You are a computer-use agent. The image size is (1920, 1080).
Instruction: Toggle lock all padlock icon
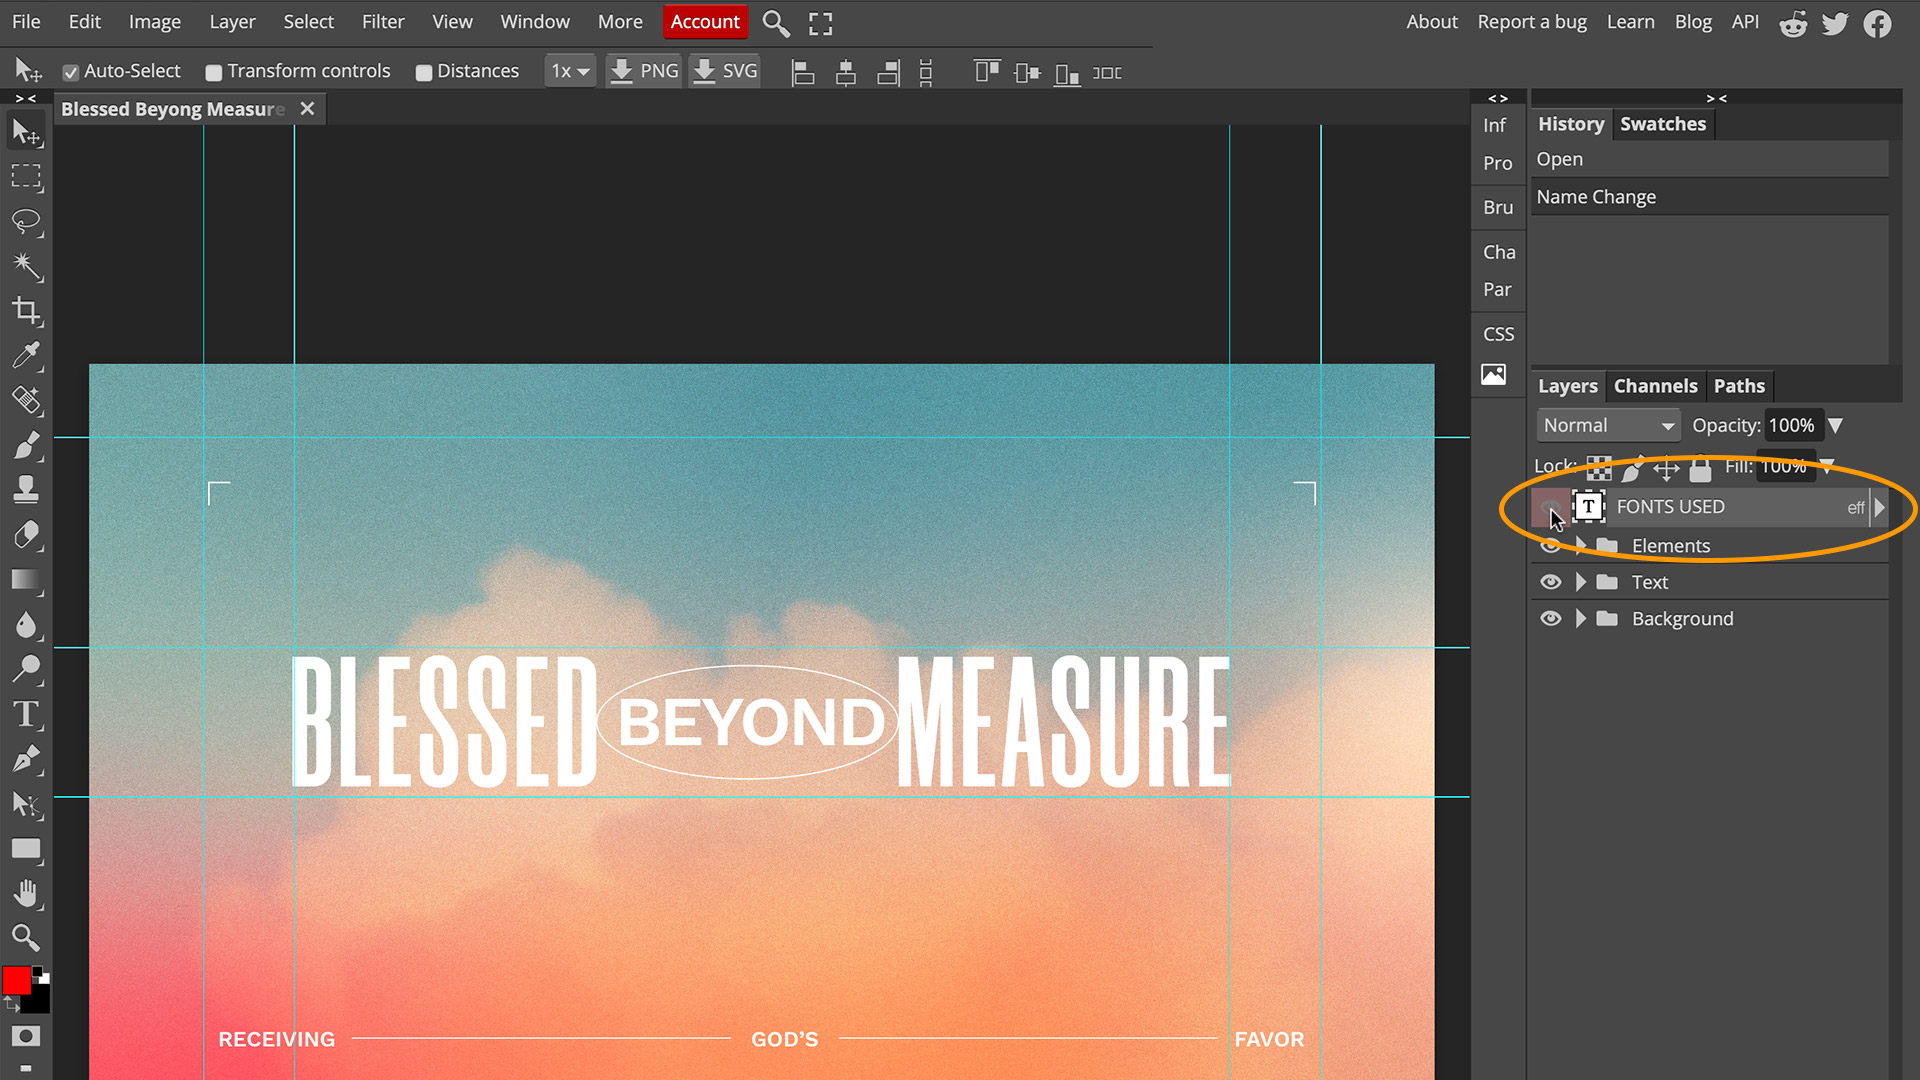(1700, 467)
